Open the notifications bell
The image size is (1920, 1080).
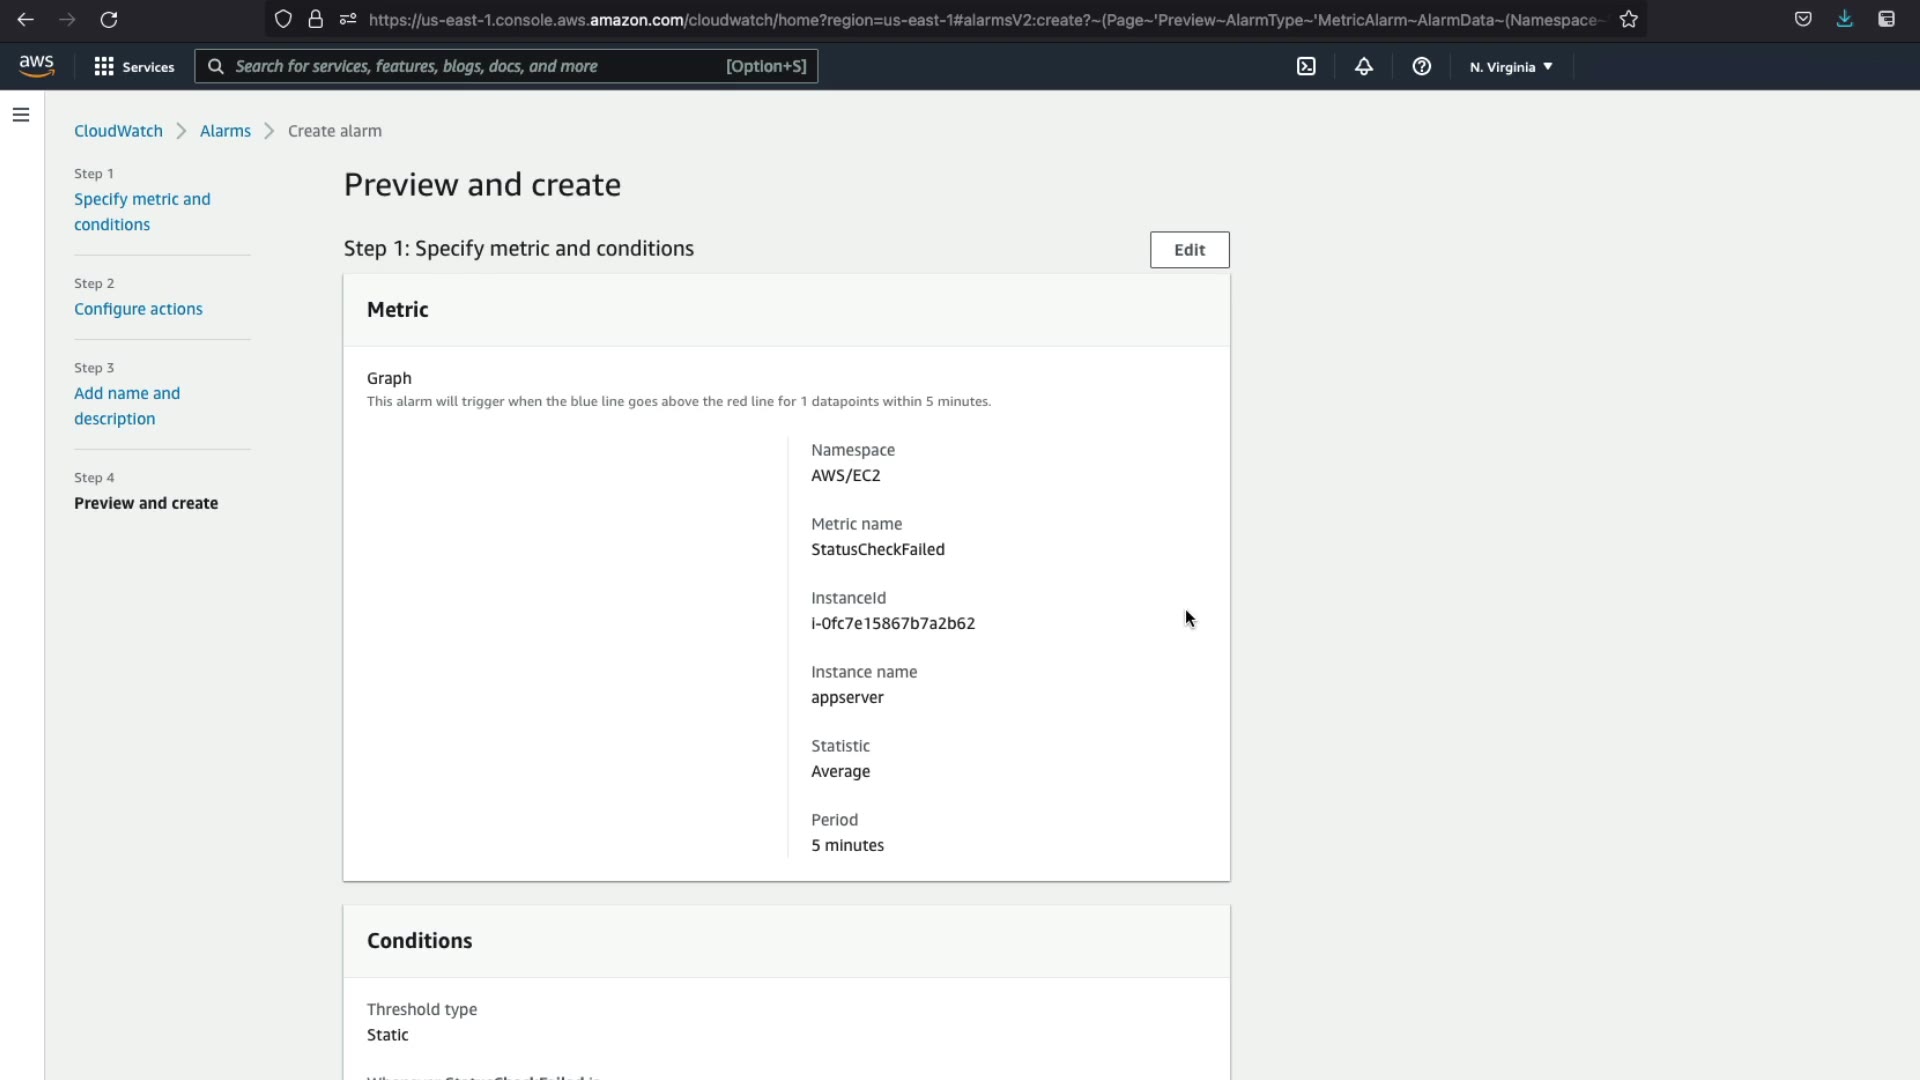1364,67
